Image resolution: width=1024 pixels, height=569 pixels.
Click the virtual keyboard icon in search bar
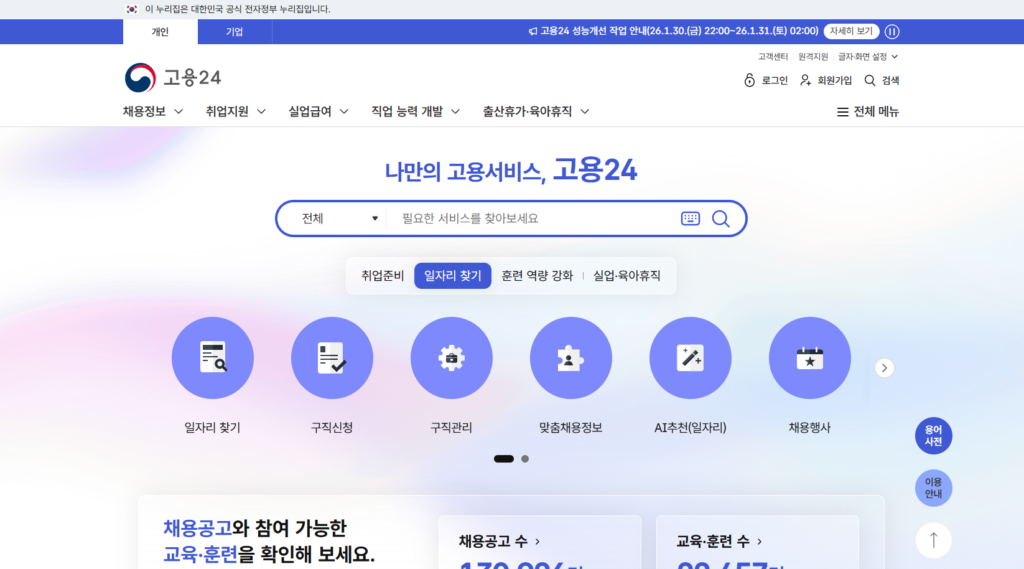coord(690,218)
